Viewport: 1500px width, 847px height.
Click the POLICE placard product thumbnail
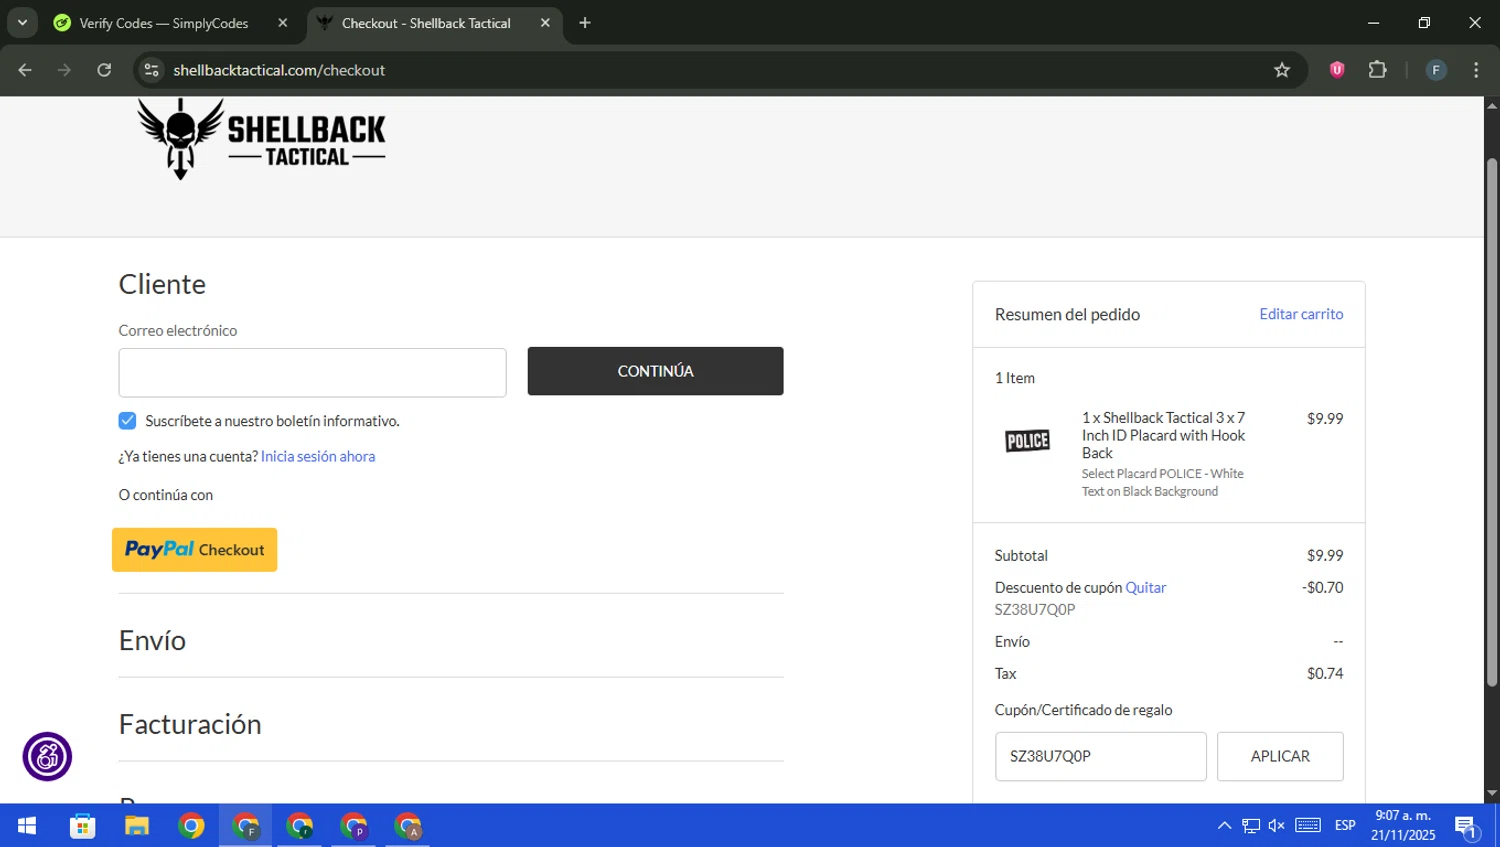coord(1027,441)
